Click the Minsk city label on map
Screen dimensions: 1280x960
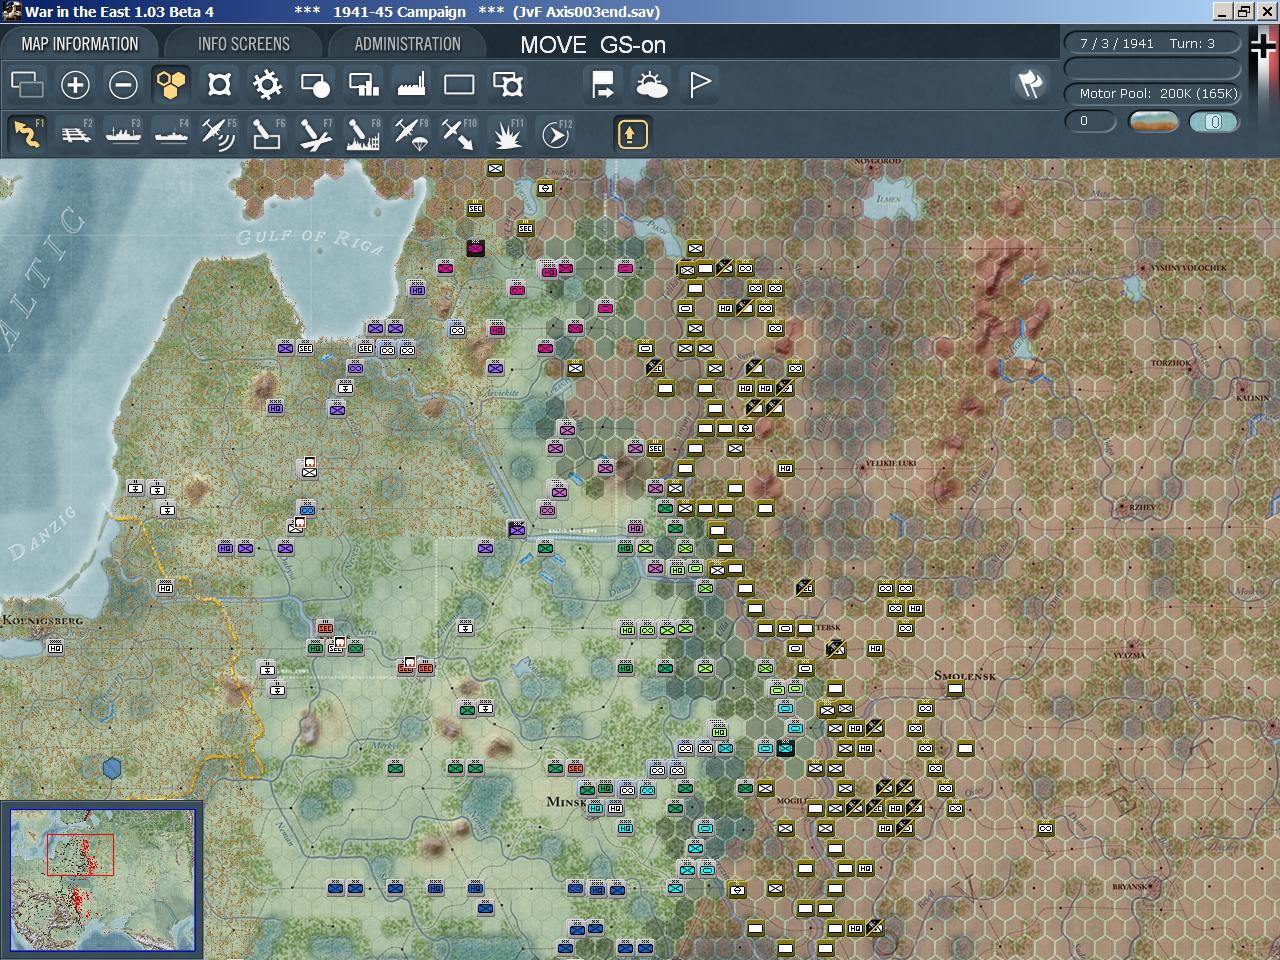566,802
